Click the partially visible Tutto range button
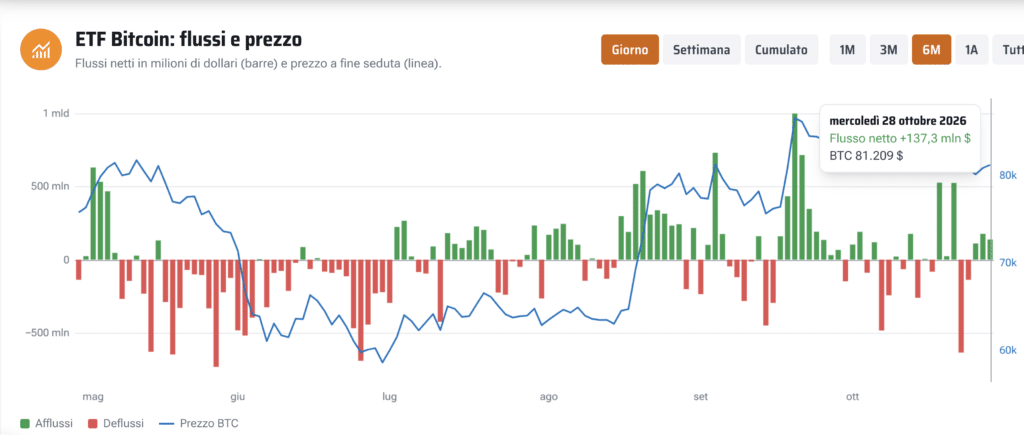This screenshot has width=1024, height=435. pos(1008,50)
